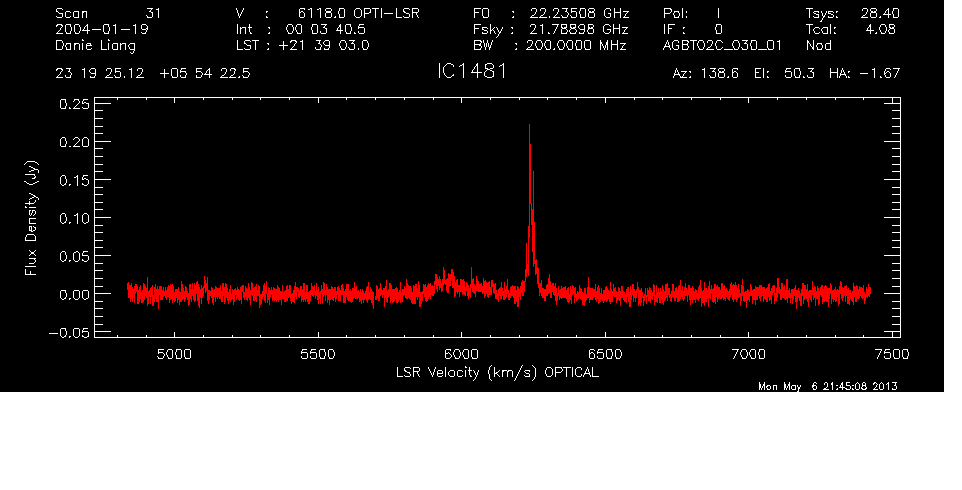Click the 0.10 y-axis tick label
Screen dimensions: 962x490
(x=74, y=218)
